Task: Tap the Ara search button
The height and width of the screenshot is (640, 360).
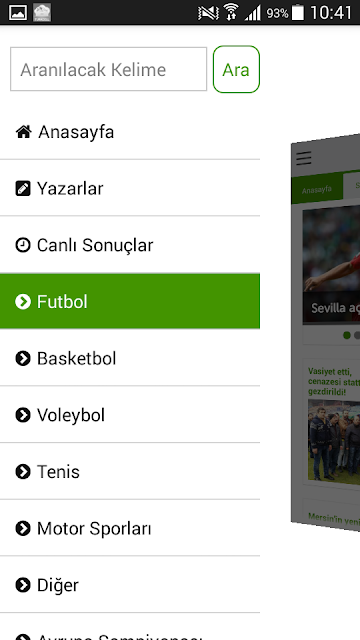Action: (x=236, y=69)
